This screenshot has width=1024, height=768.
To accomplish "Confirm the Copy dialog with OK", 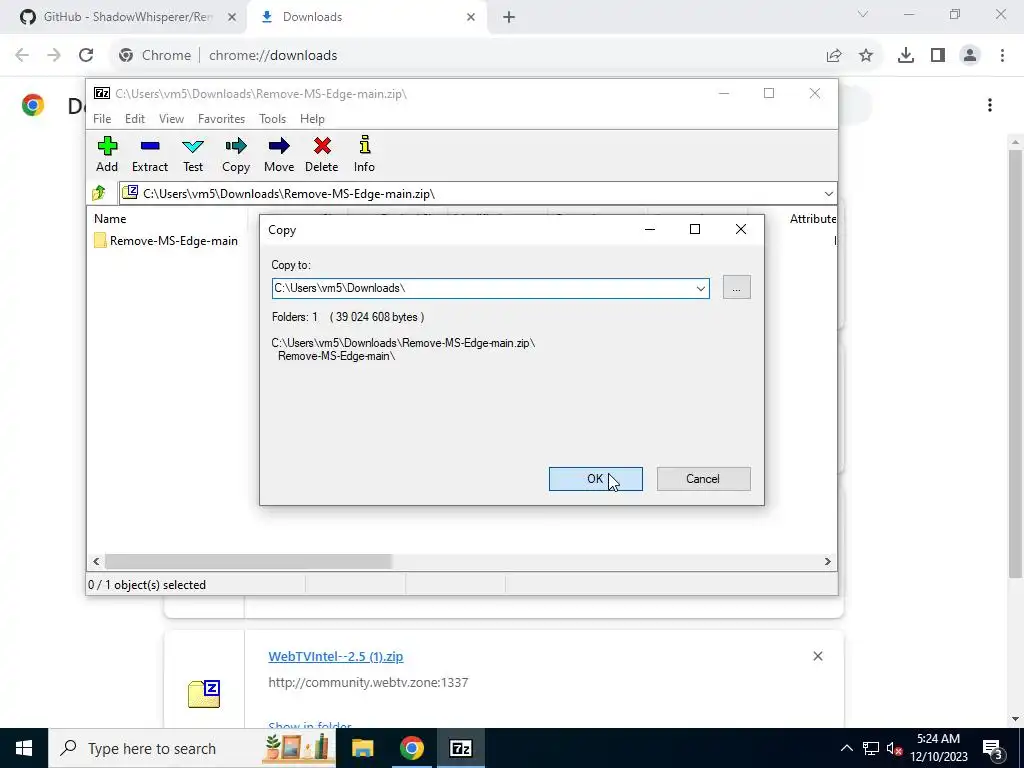I will coord(596,479).
